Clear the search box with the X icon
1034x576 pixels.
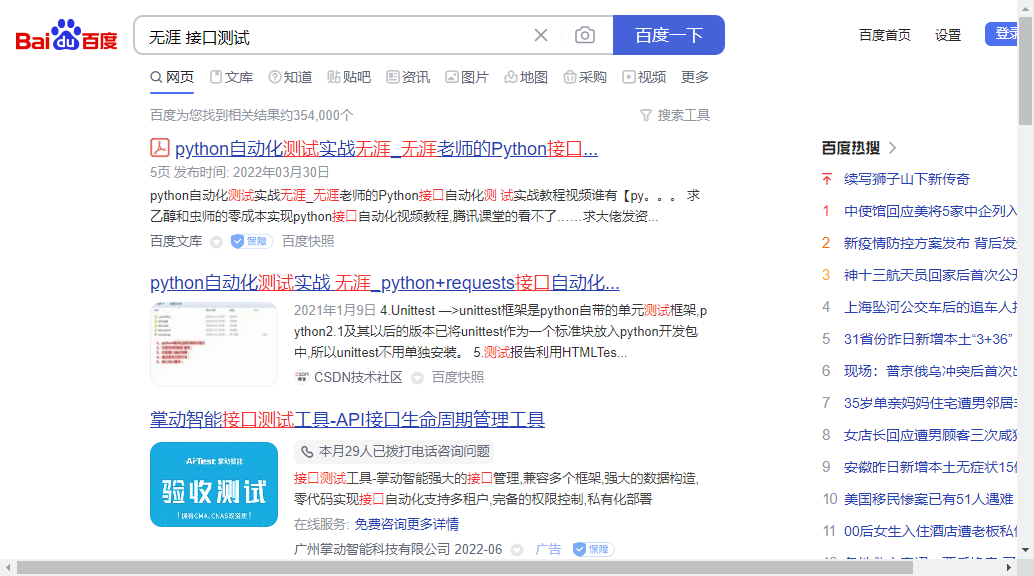coord(541,35)
